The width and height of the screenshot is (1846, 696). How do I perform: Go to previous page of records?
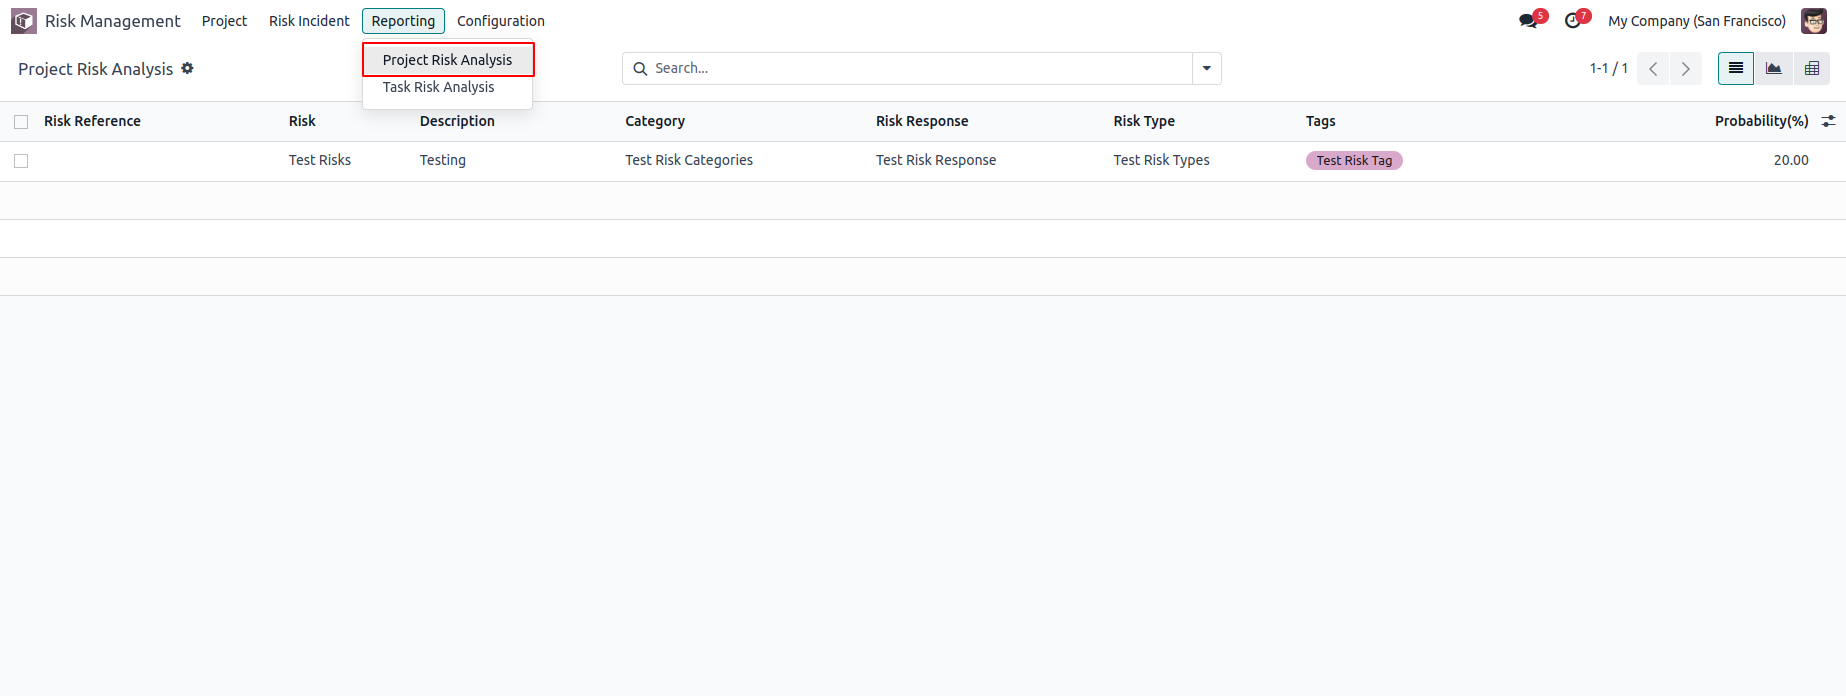coord(1653,69)
